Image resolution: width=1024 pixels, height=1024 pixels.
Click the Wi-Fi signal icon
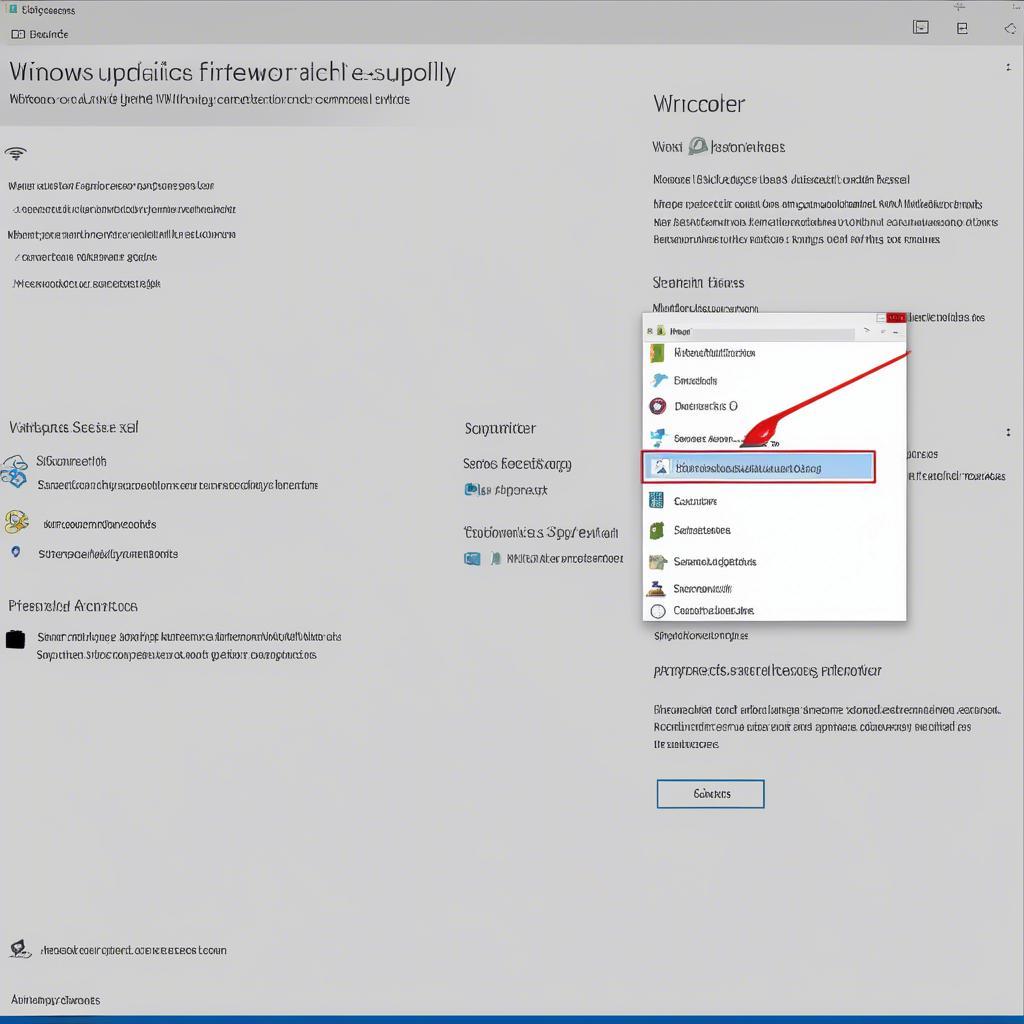tap(16, 153)
